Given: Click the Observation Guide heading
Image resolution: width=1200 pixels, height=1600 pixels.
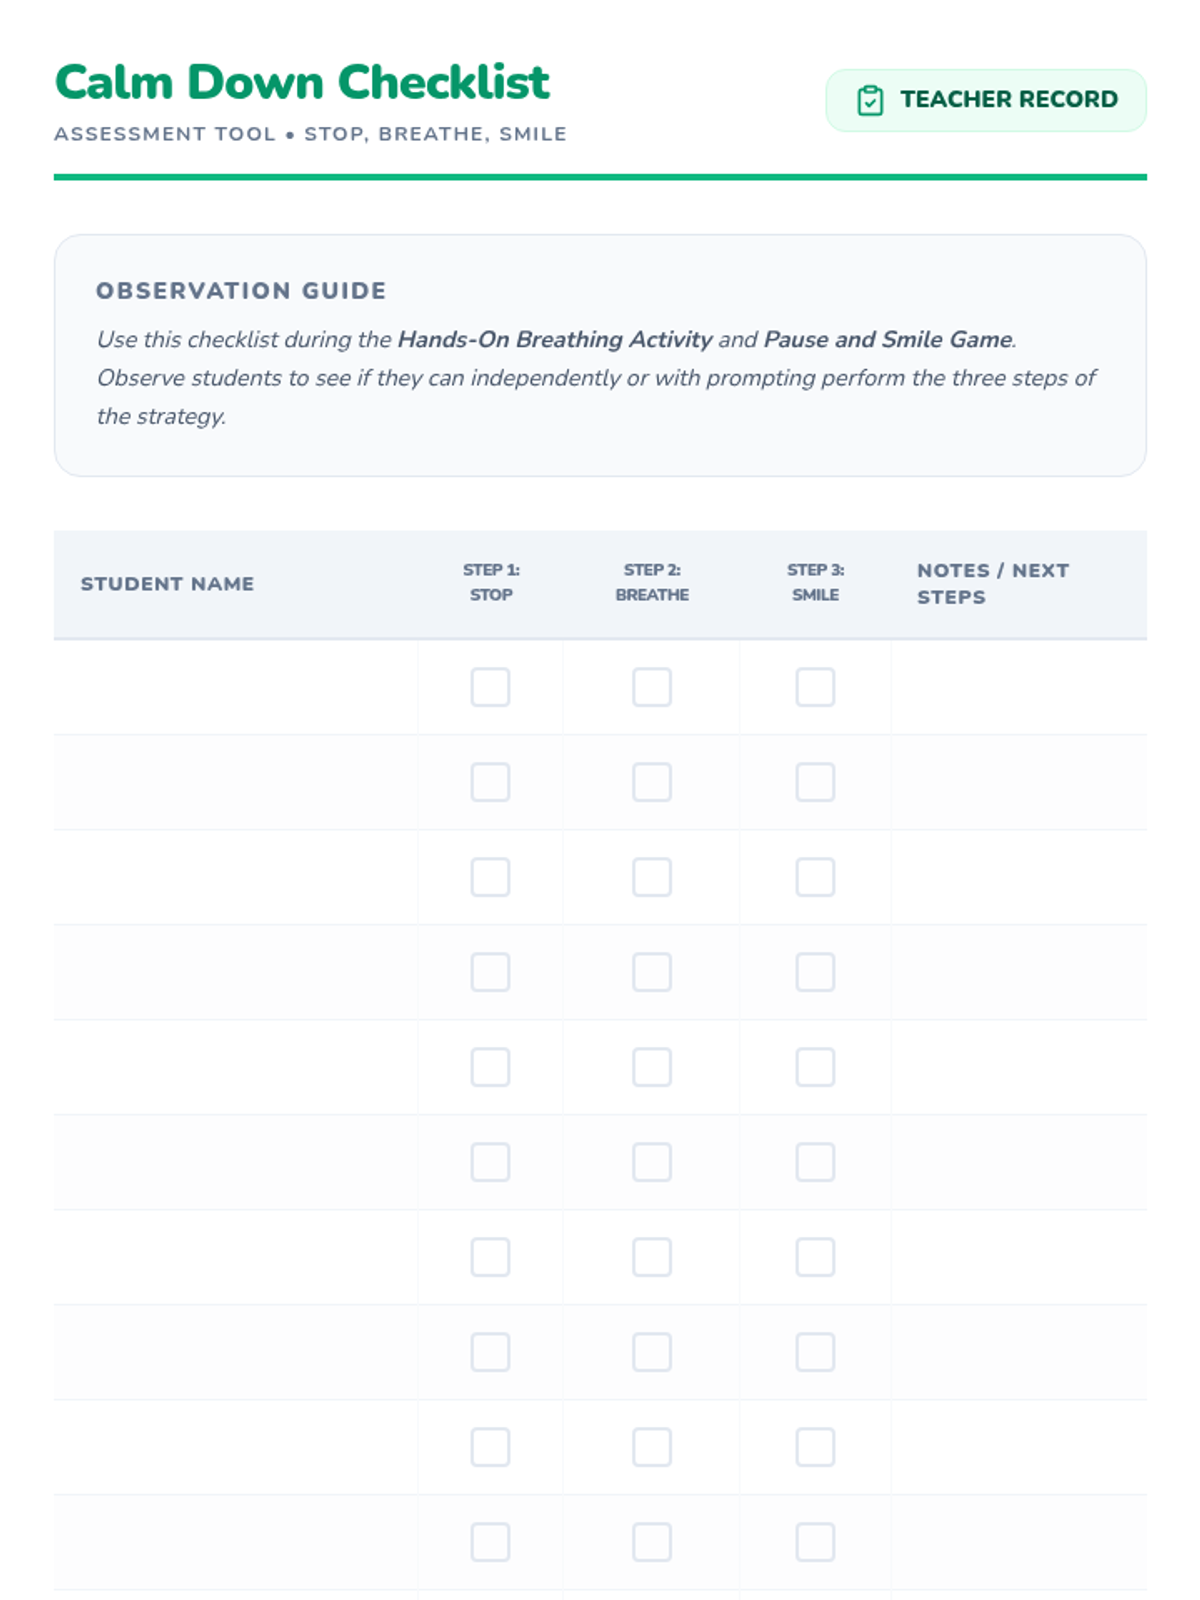Looking at the screenshot, I should tap(241, 291).
